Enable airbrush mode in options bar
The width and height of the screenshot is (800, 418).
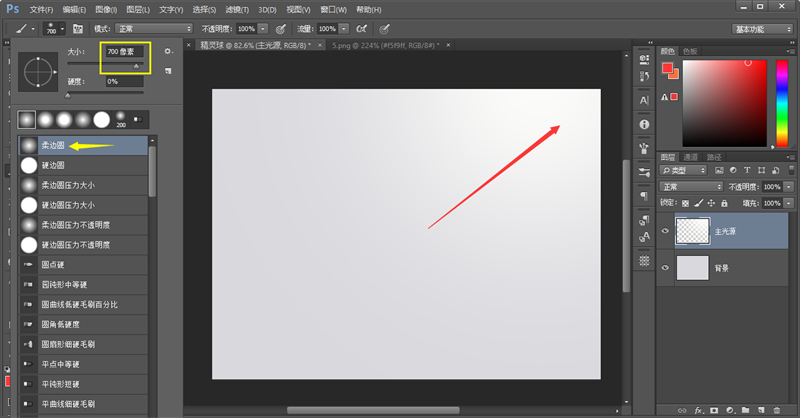(x=360, y=29)
